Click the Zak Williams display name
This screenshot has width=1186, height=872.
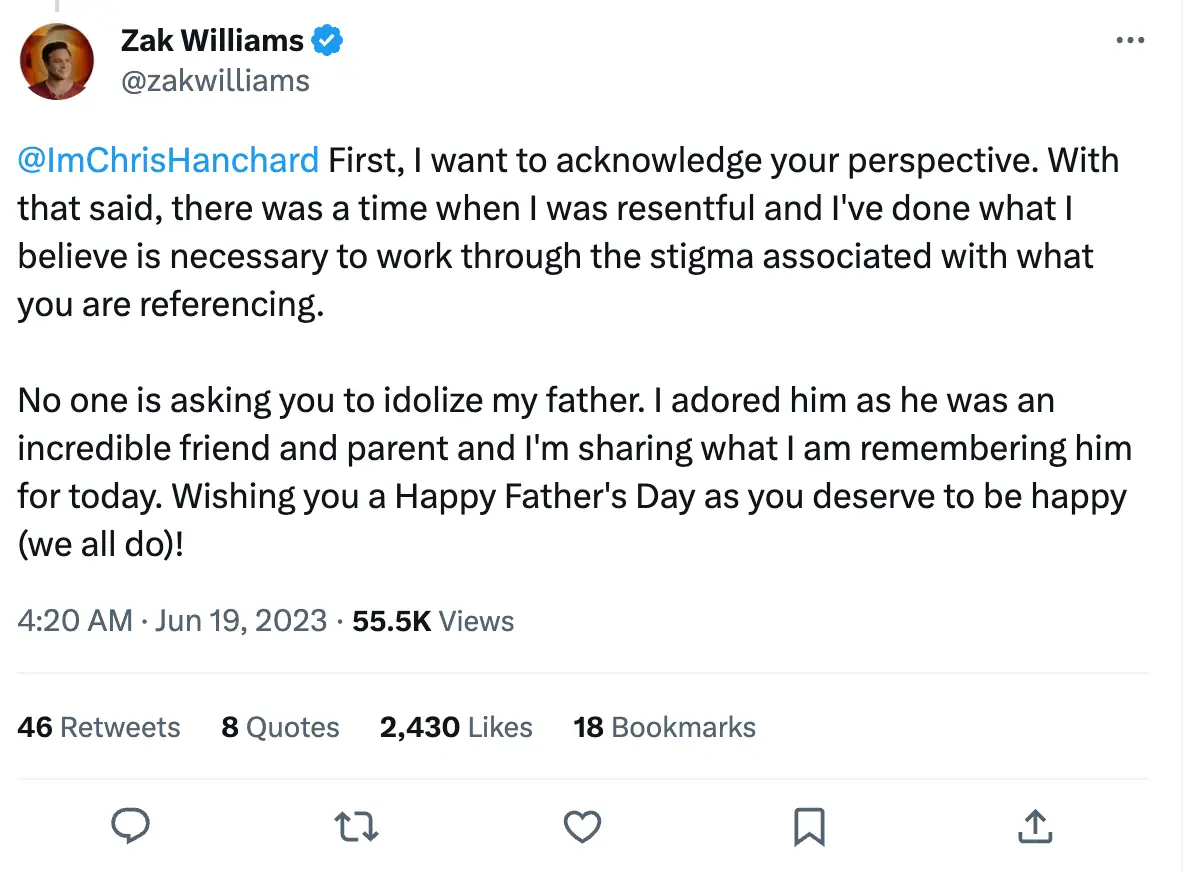[x=212, y=41]
